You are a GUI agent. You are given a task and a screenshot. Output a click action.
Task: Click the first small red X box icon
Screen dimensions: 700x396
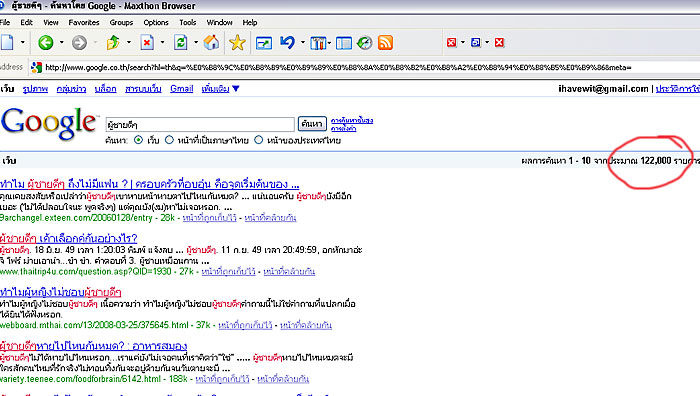(x=451, y=42)
